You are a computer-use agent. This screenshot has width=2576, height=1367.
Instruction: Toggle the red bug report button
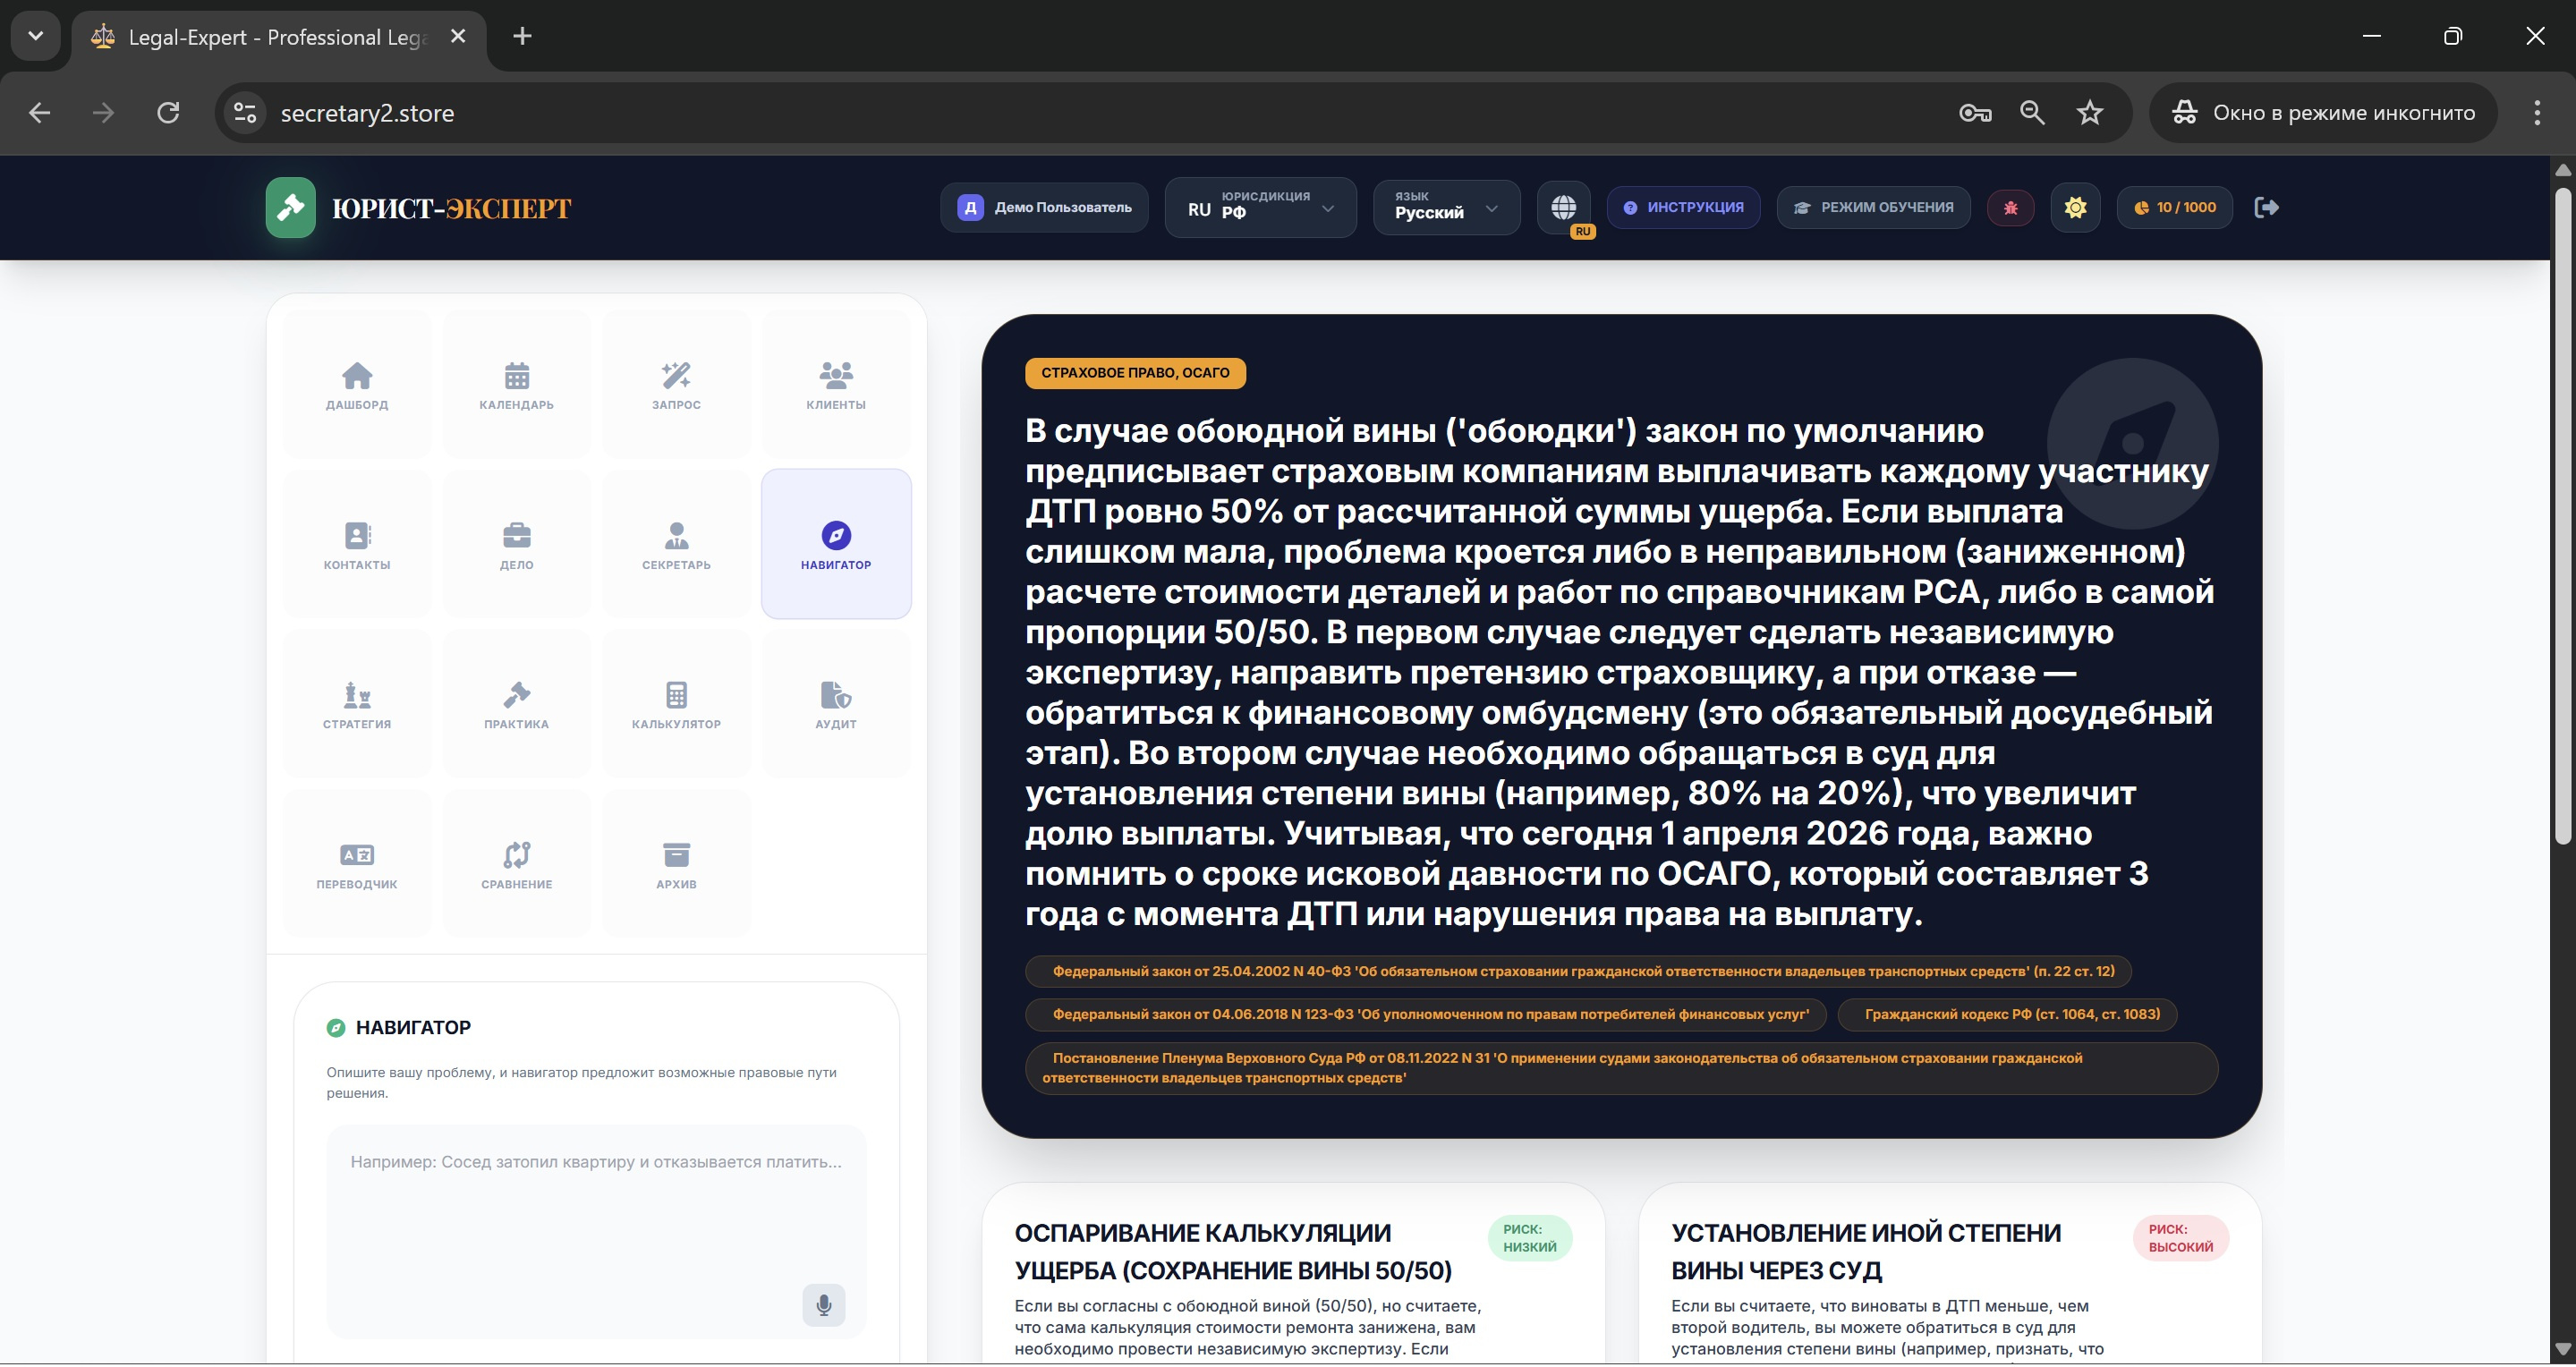click(x=2010, y=208)
